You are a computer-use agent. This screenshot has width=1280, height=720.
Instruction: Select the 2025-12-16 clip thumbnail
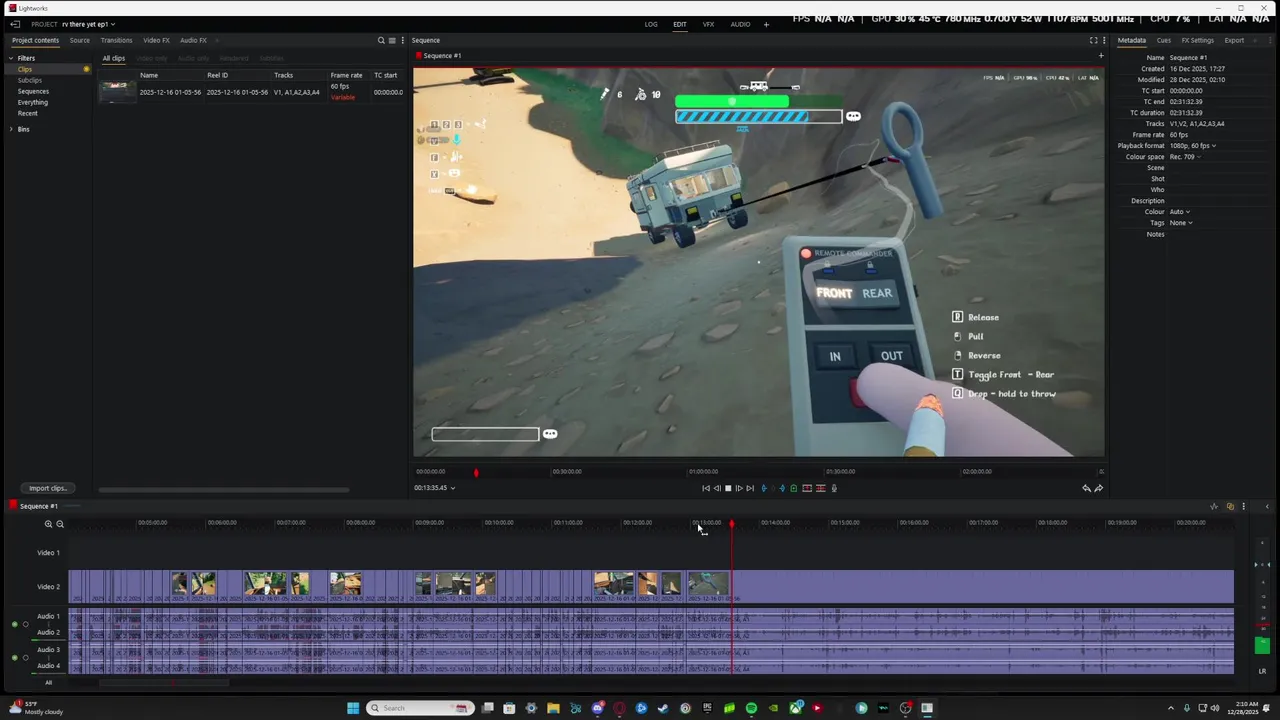pyautogui.click(x=117, y=92)
